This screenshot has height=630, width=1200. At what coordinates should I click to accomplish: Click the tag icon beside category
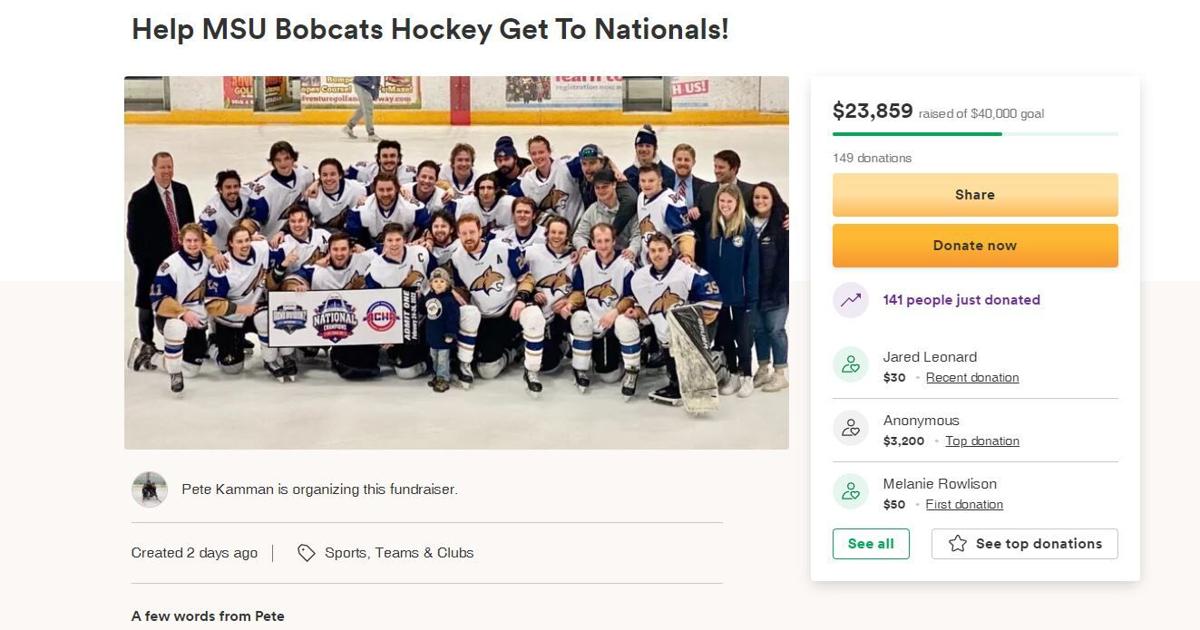tap(306, 553)
